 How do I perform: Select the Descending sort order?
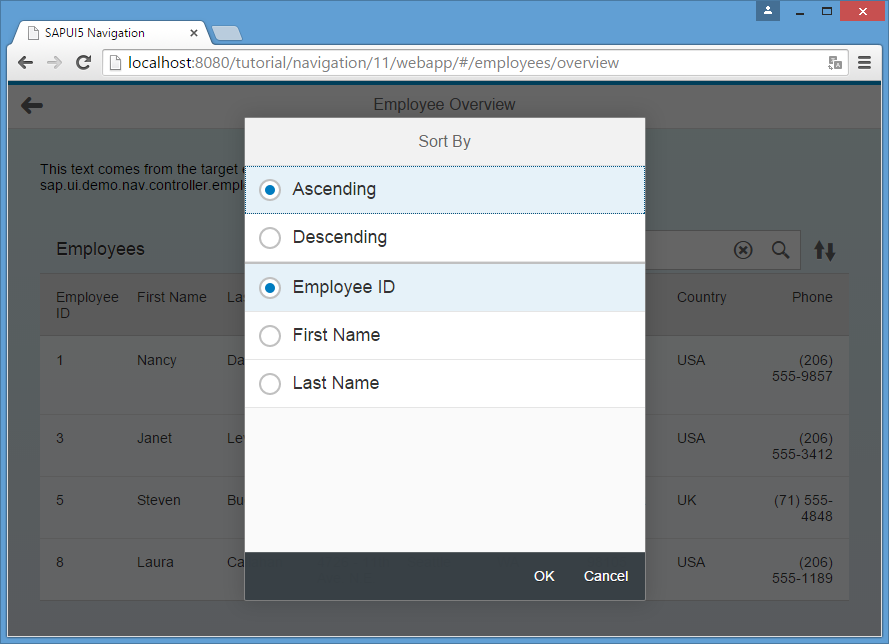click(270, 238)
